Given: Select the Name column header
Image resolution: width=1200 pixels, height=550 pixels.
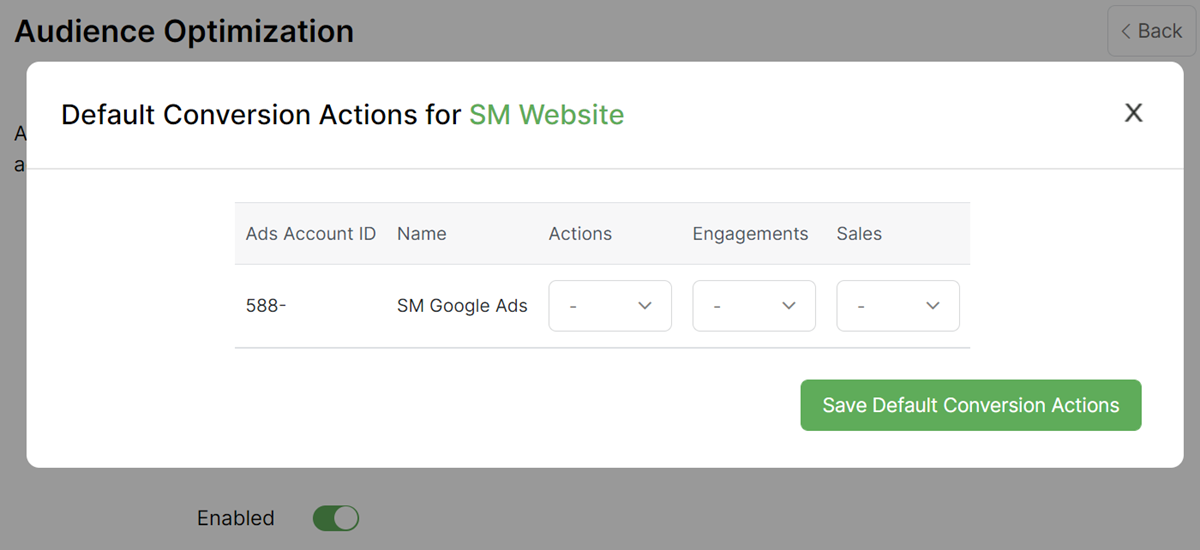Looking at the screenshot, I should click(422, 234).
